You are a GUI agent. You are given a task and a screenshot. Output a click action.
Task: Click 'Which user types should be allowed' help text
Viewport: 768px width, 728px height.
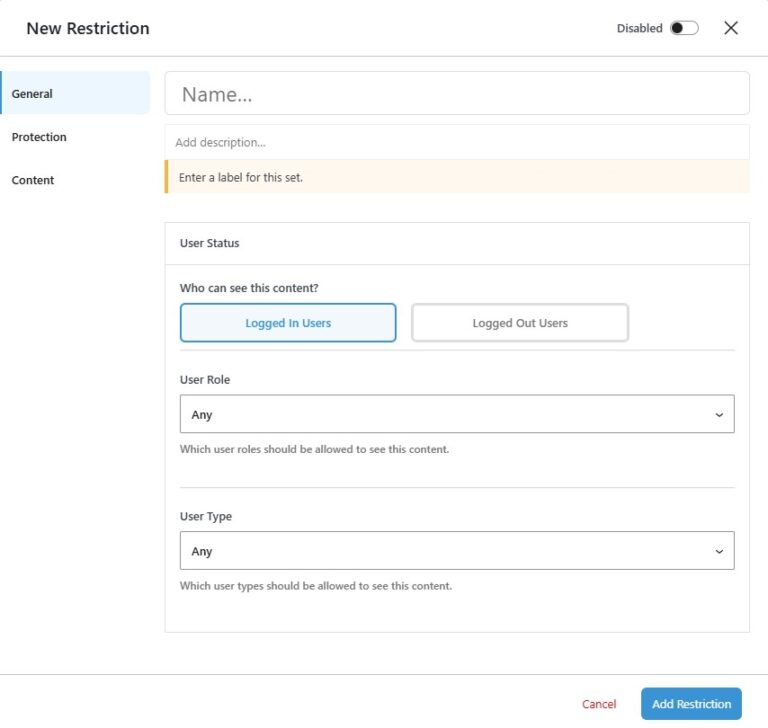click(x=315, y=586)
